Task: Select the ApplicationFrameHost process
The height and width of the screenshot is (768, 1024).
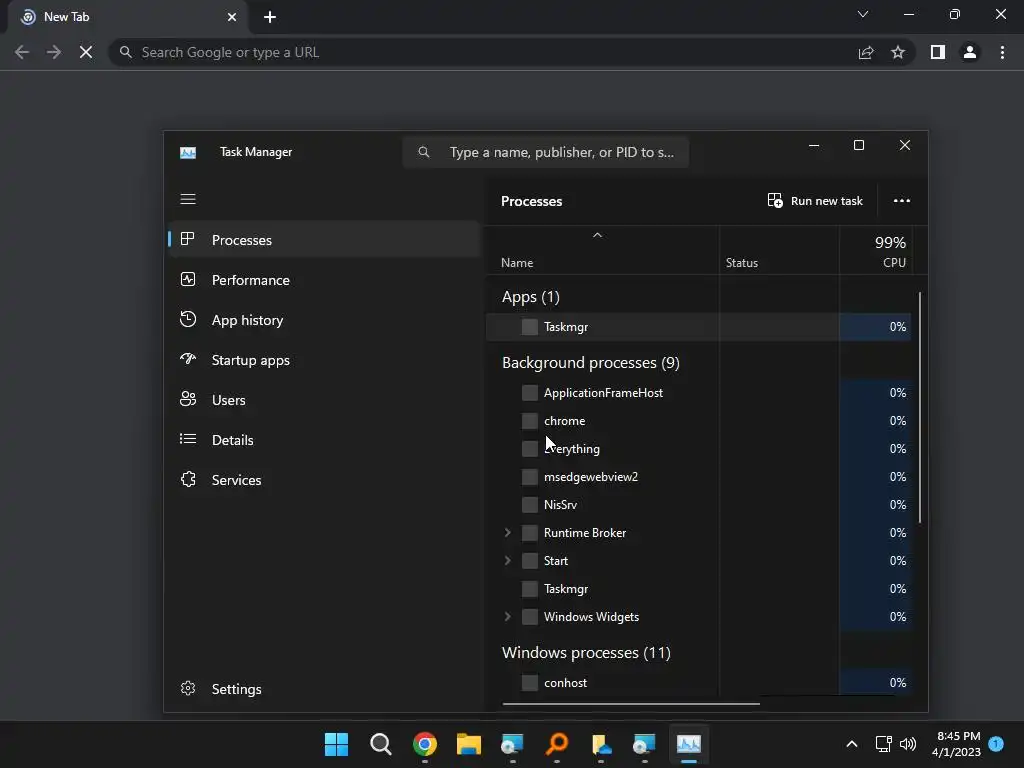Action: pyautogui.click(x=699, y=392)
